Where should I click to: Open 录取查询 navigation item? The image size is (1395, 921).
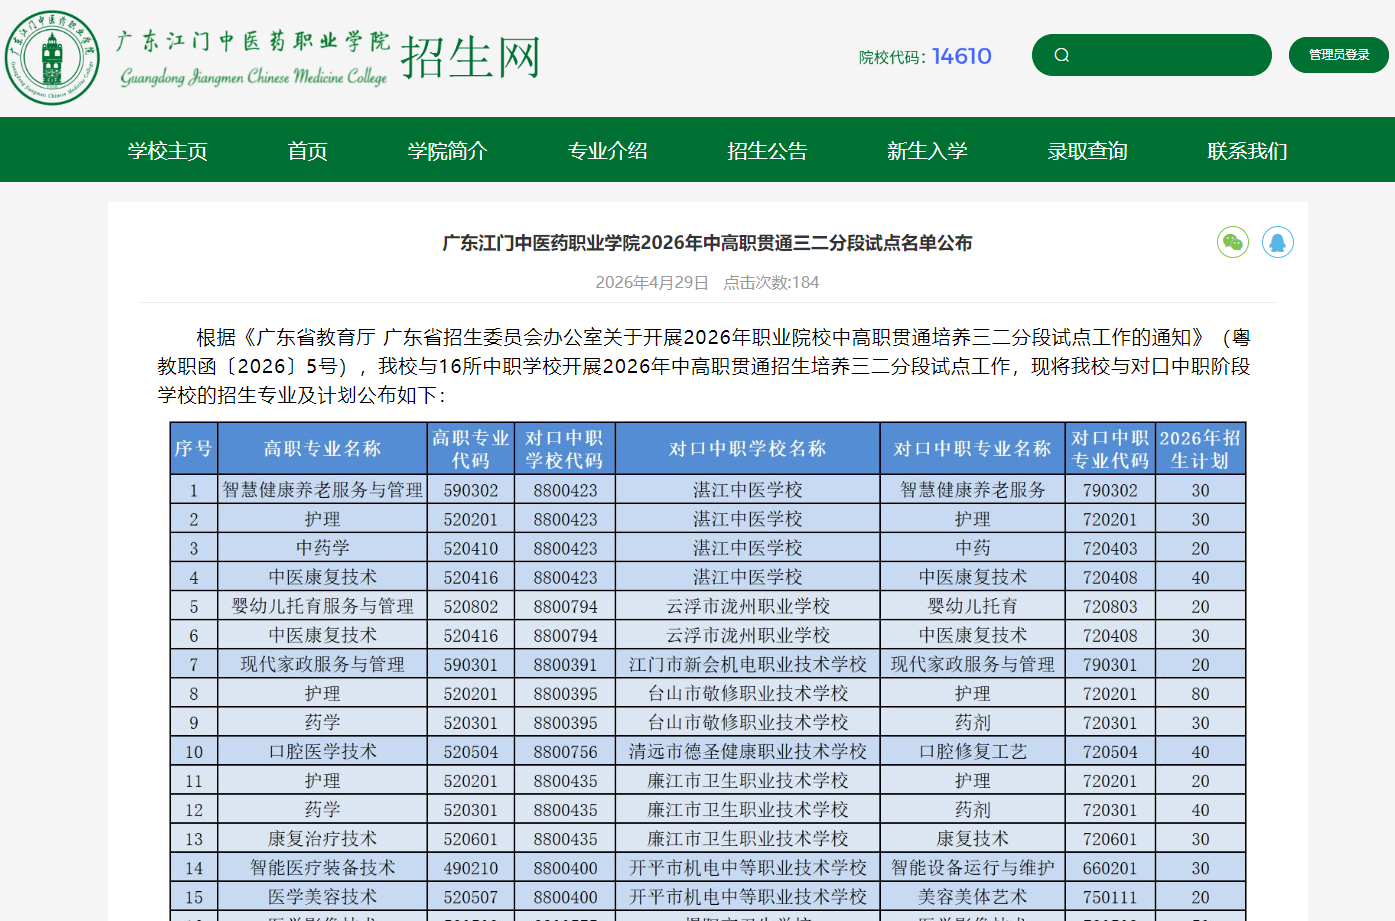coord(1088,151)
